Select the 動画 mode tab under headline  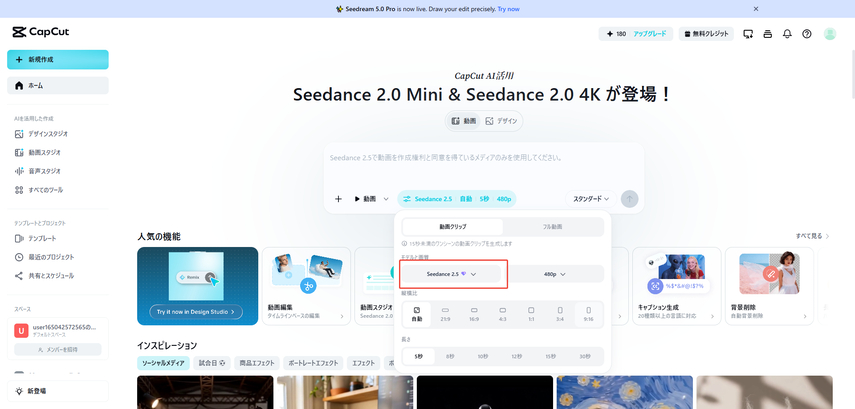click(x=463, y=121)
